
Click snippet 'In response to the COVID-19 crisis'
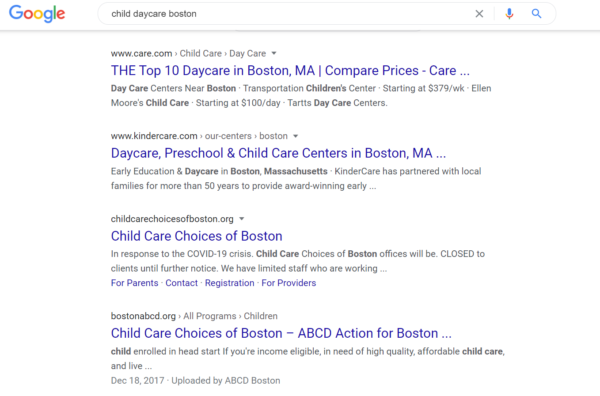[x=182, y=254]
